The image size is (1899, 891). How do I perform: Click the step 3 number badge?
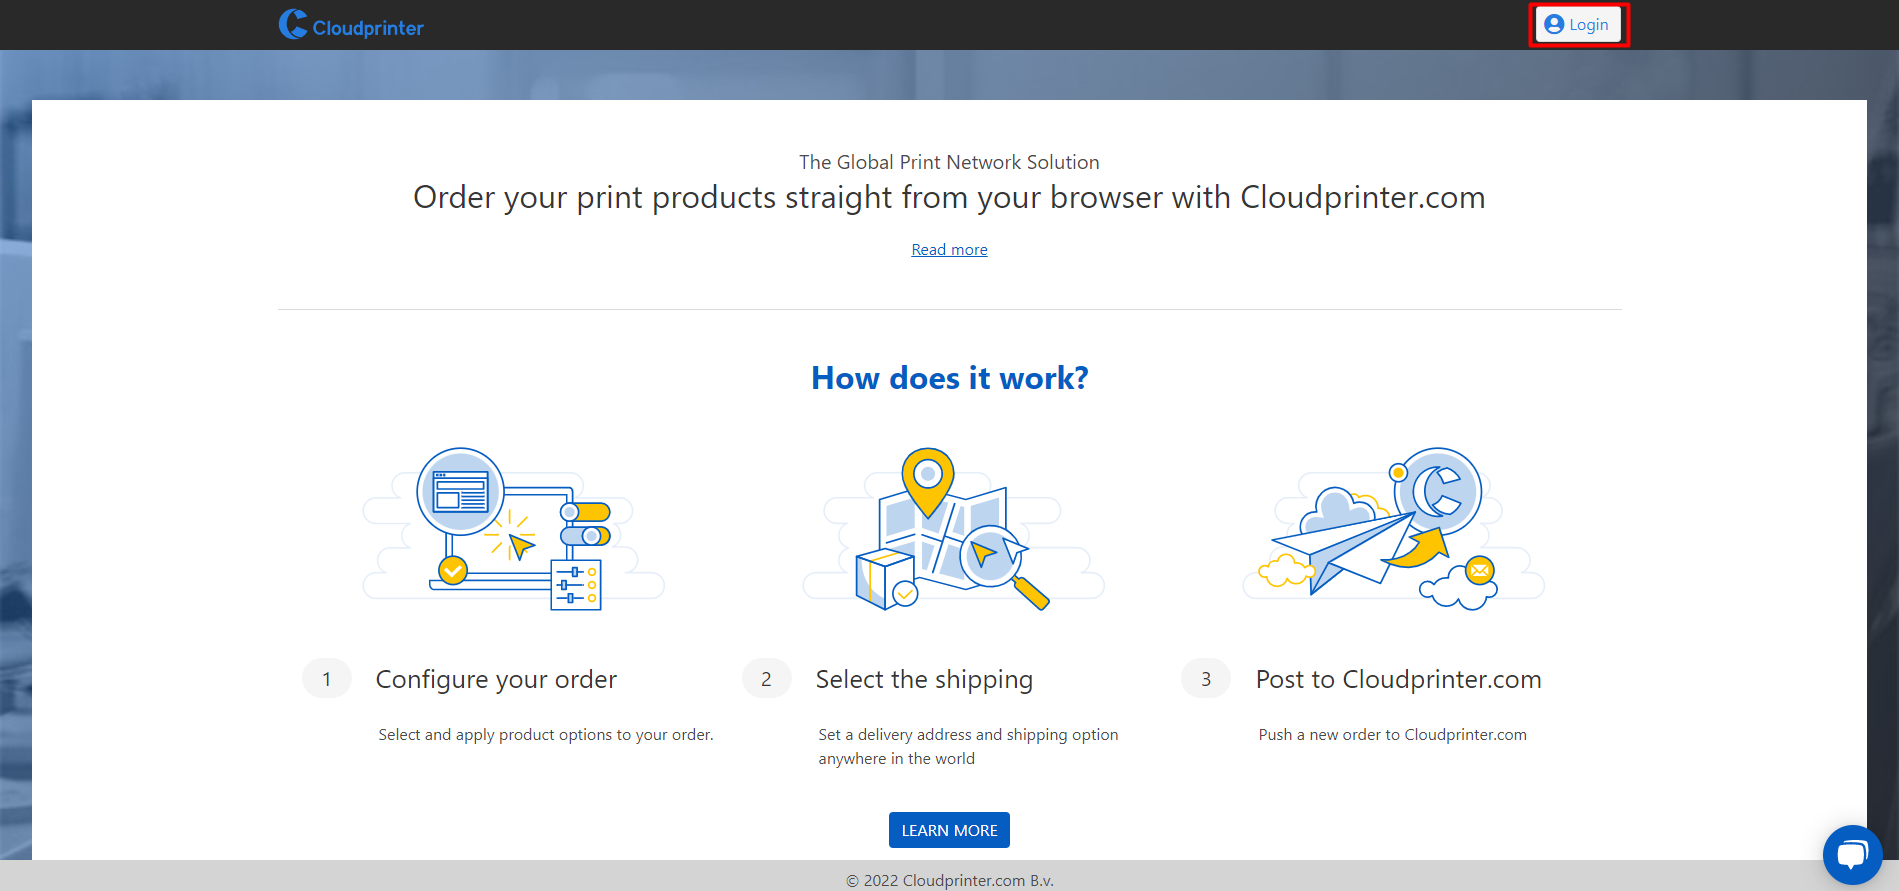click(1206, 679)
